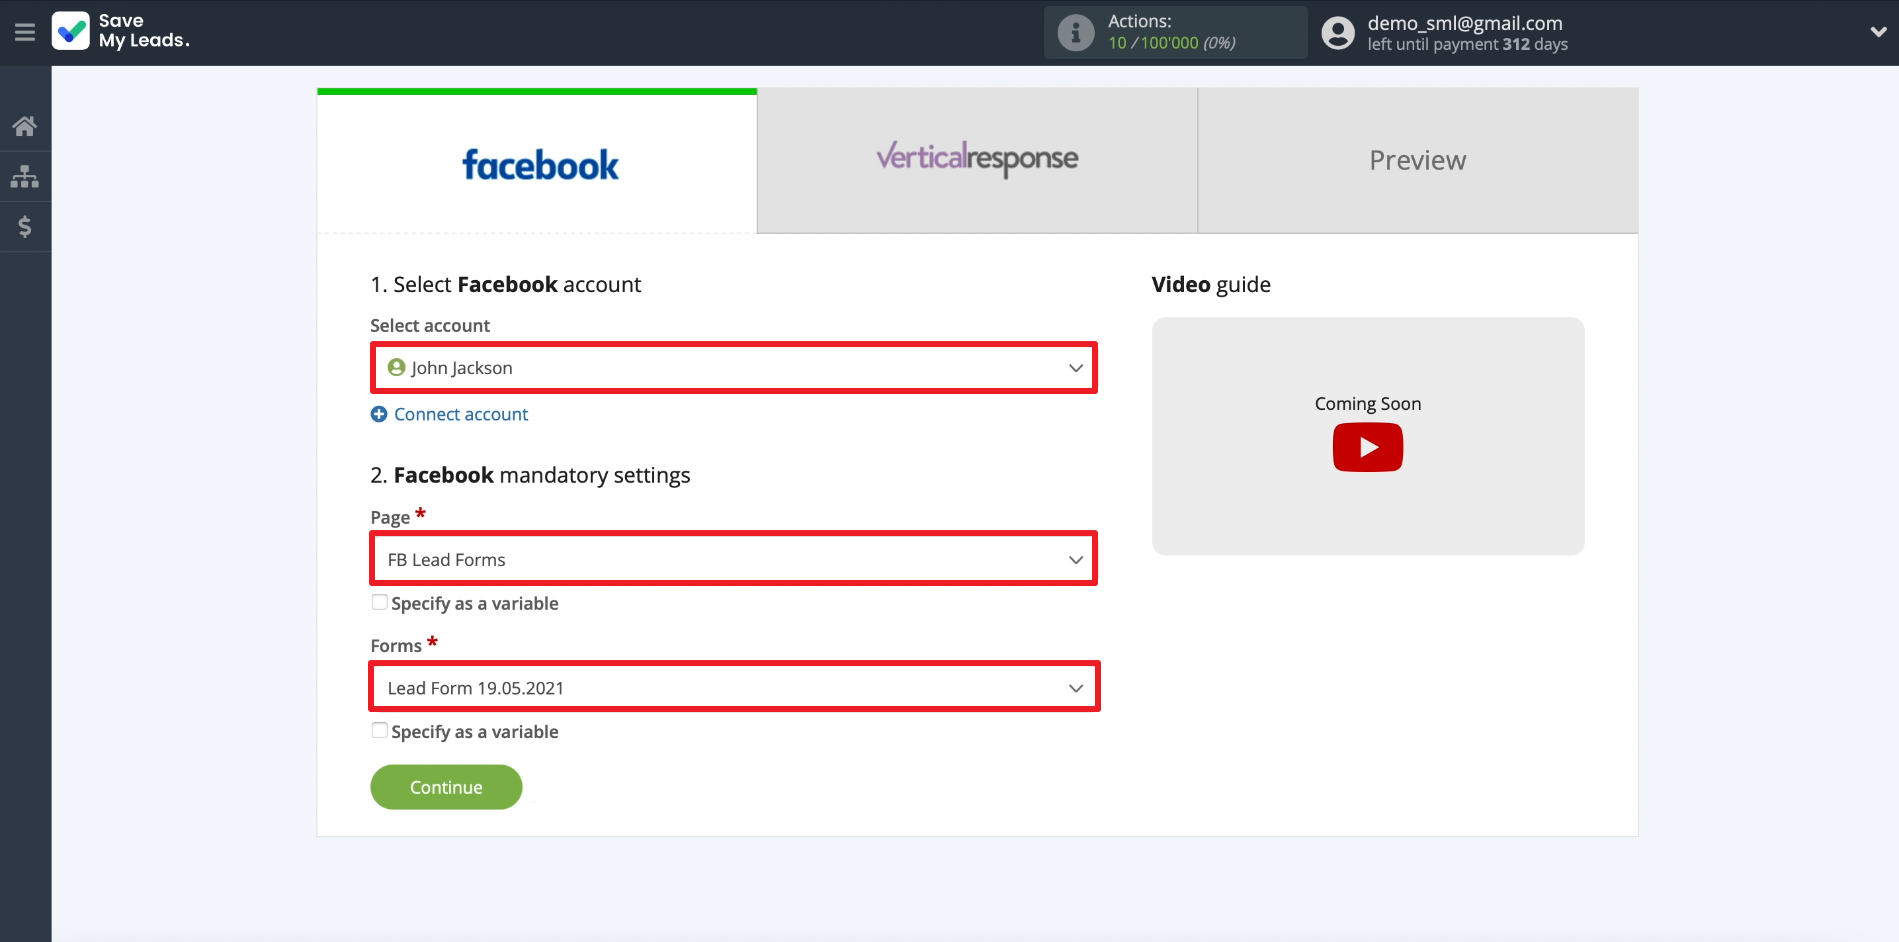Click the Connect account link
Image resolution: width=1899 pixels, height=942 pixels.
pos(461,414)
